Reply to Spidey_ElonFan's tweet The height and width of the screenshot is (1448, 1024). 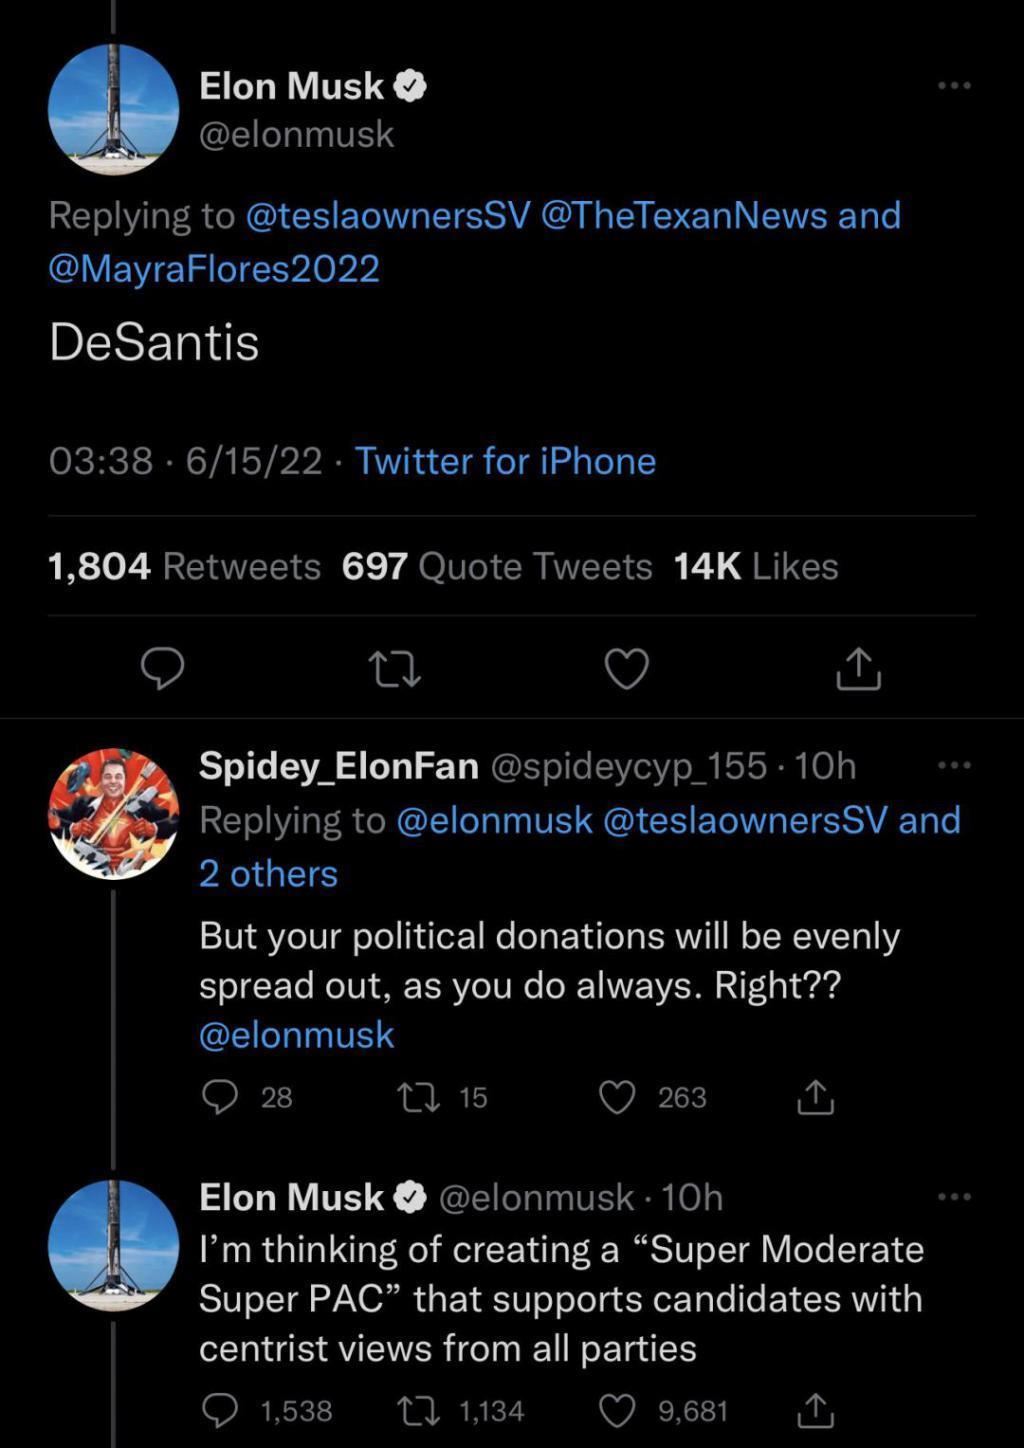220,1097
